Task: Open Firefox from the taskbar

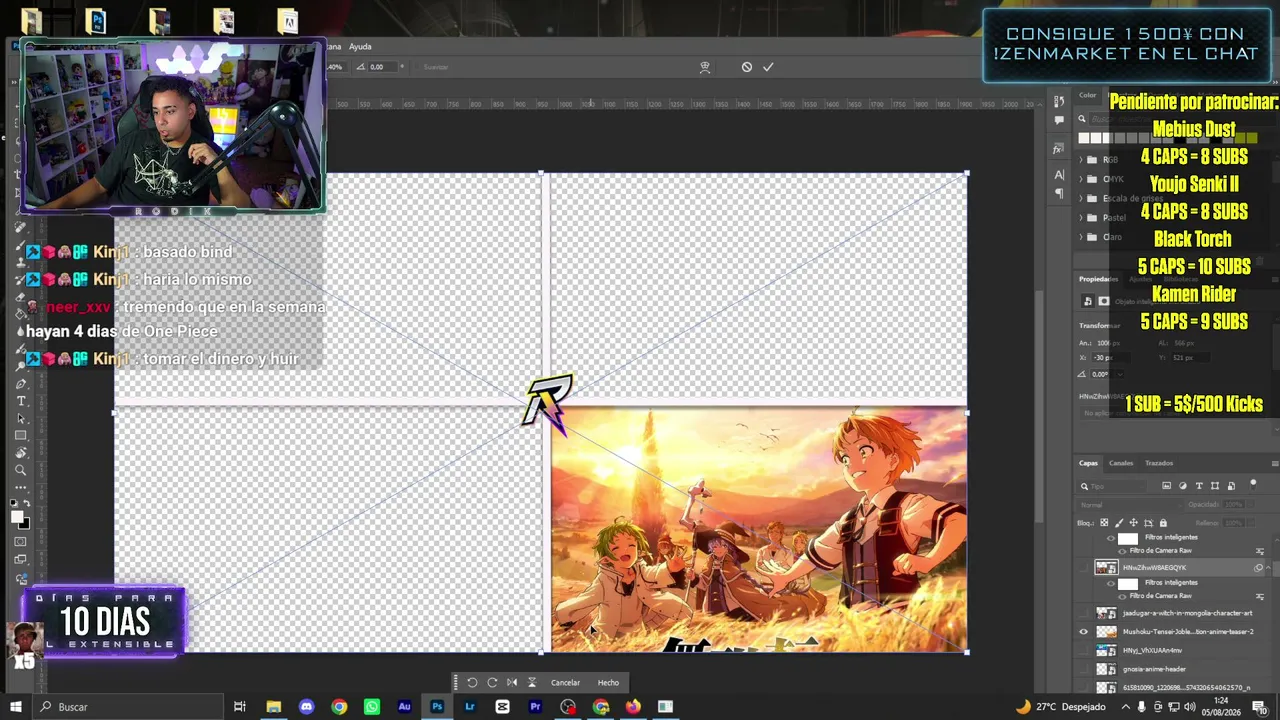Action: point(633,707)
